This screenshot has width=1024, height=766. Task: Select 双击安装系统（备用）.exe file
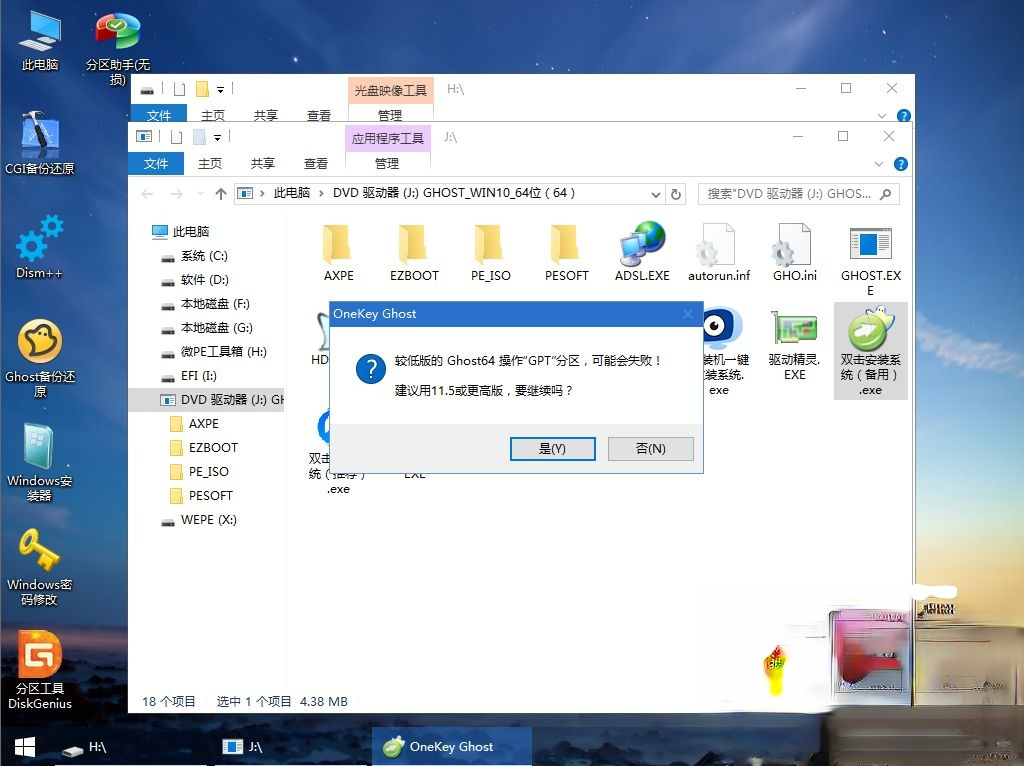871,351
